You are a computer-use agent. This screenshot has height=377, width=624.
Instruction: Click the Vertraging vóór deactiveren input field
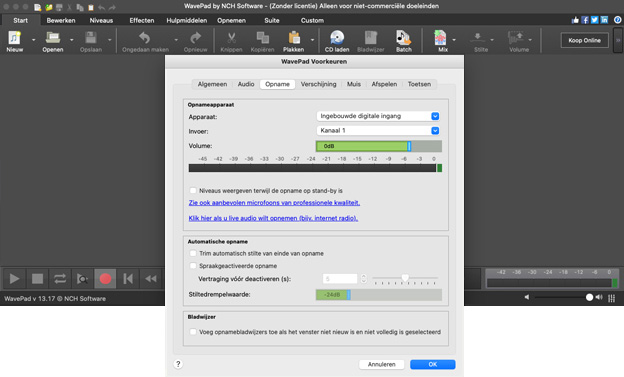(340, 279)
